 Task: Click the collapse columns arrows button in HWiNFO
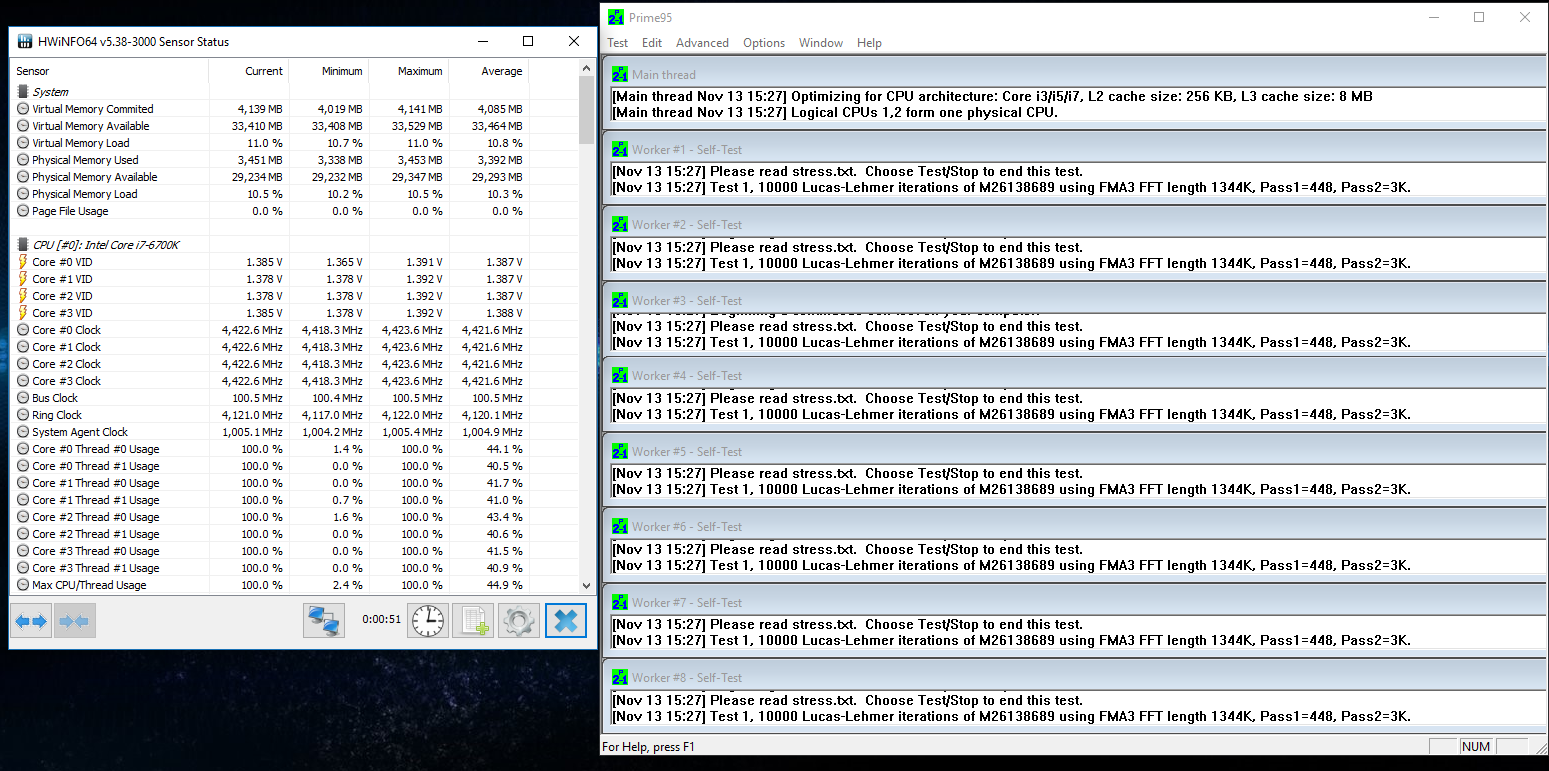coord(75,621)
